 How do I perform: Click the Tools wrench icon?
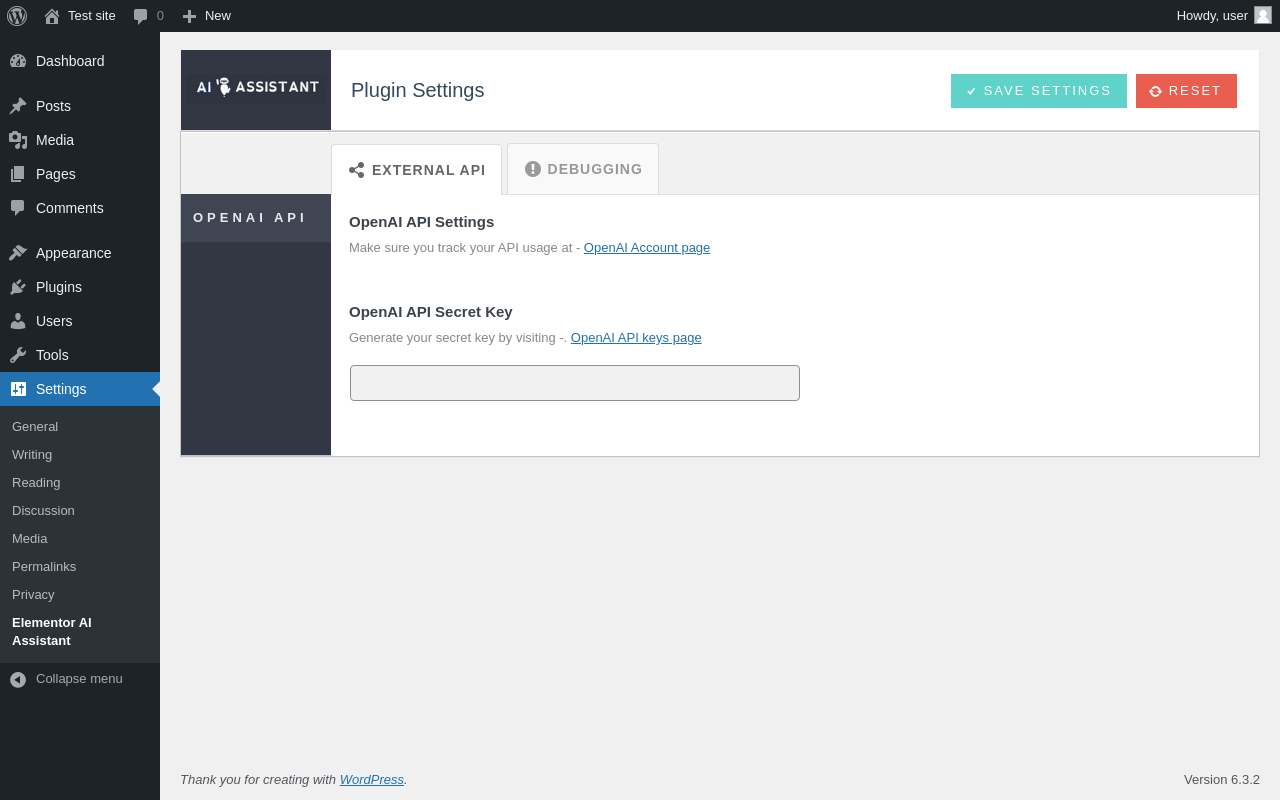coord(18,355)
